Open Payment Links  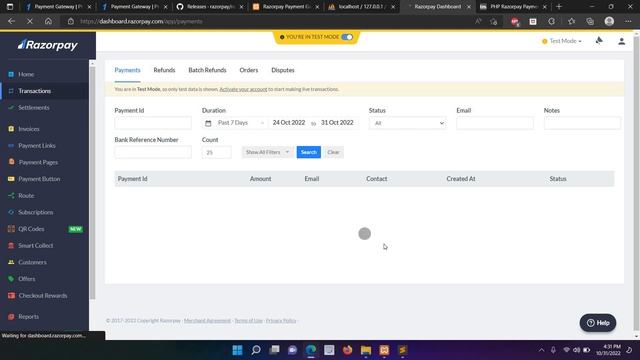(37, 146)
